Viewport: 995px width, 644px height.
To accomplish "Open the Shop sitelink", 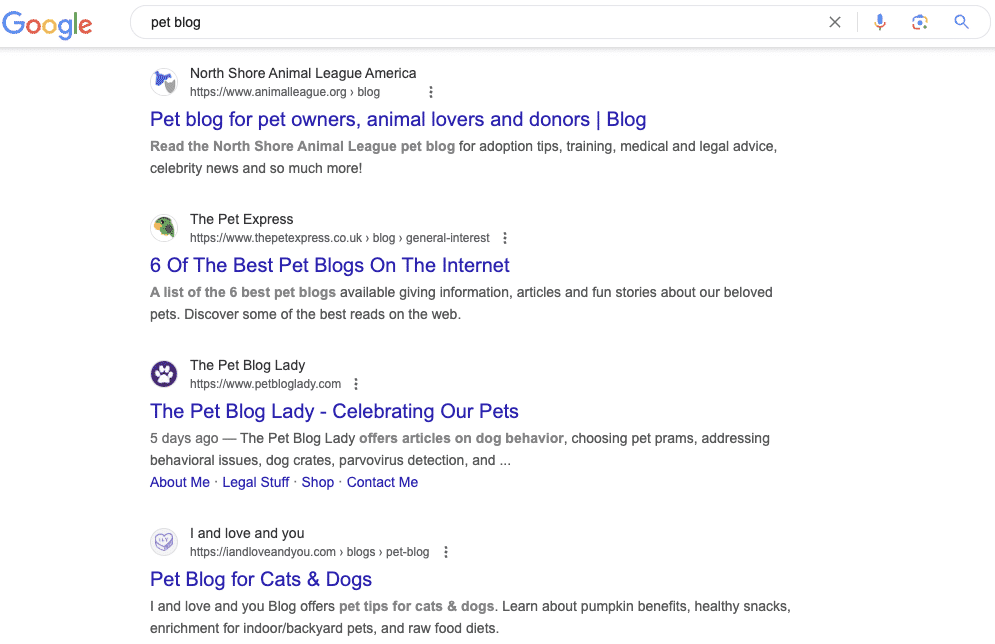I will pyautogui.click(x=318, y=482).
